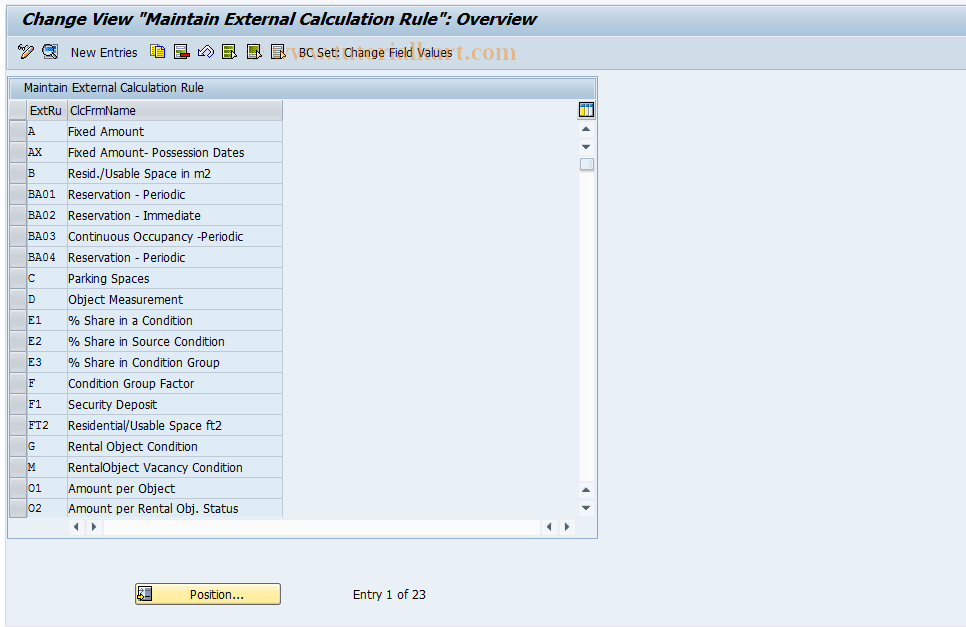The height and width of the screenshot is (627, 966).
Task: Select row marker for BA01
Action: [x=18, y=194]
